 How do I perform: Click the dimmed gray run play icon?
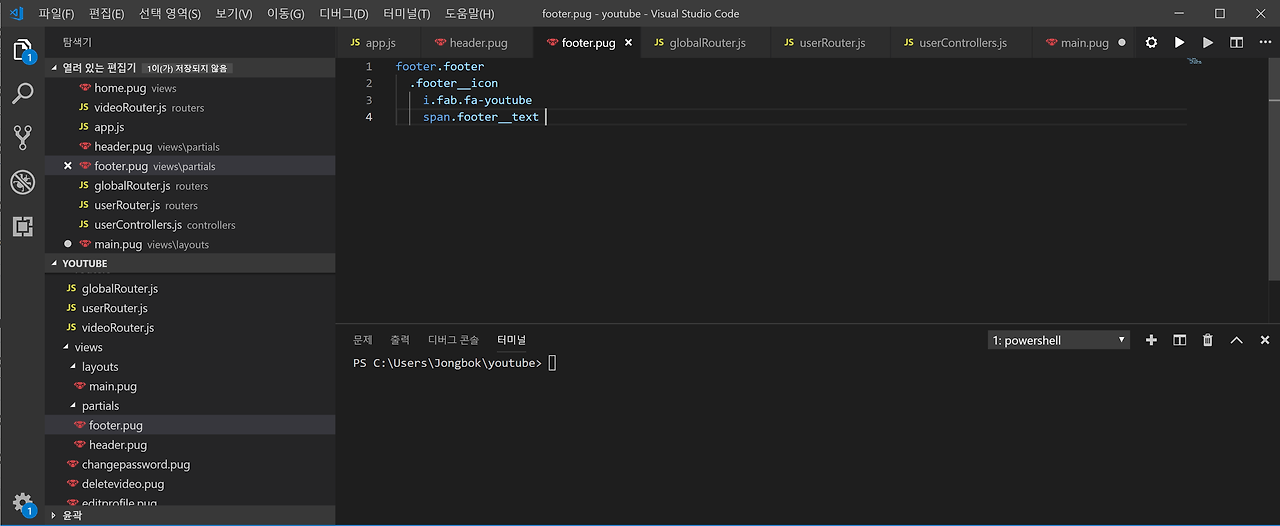coord(1208,43)
